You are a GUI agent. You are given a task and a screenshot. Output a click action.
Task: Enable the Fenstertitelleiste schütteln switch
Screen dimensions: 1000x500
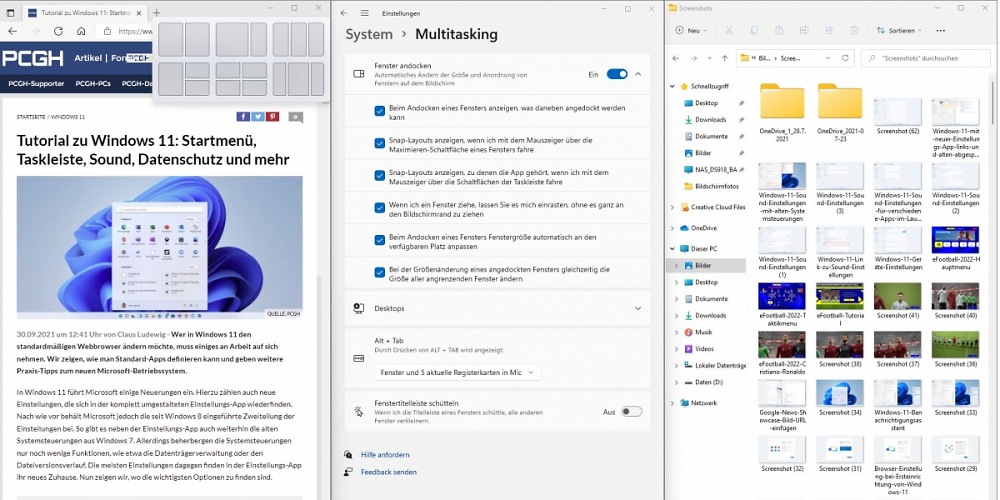click(631, 412)
